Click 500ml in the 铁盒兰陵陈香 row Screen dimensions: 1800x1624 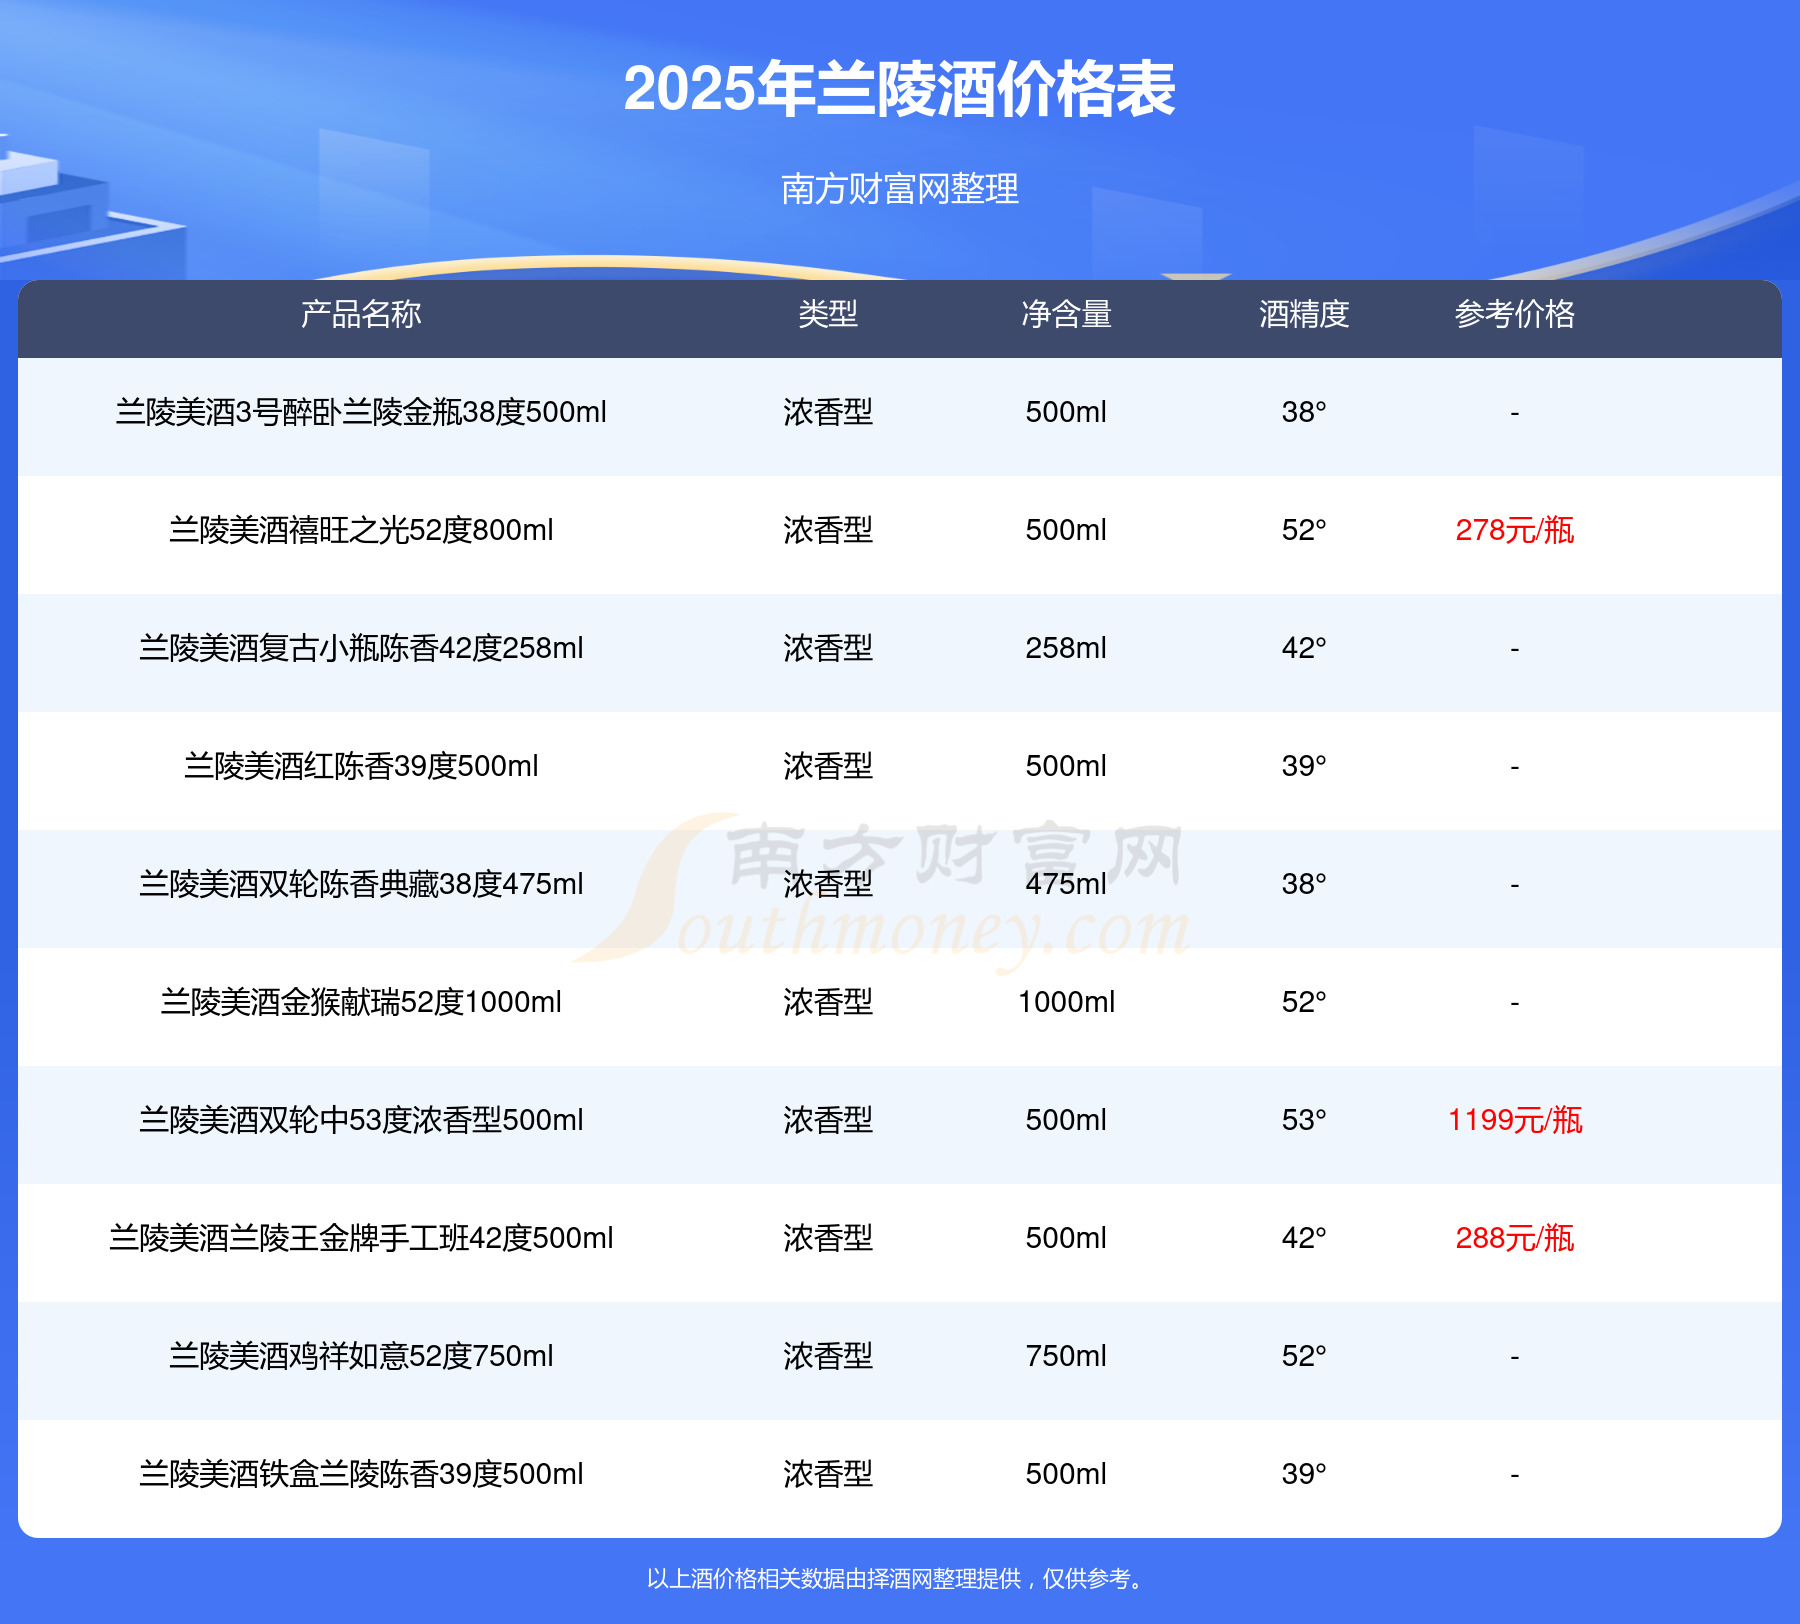1066,1474
